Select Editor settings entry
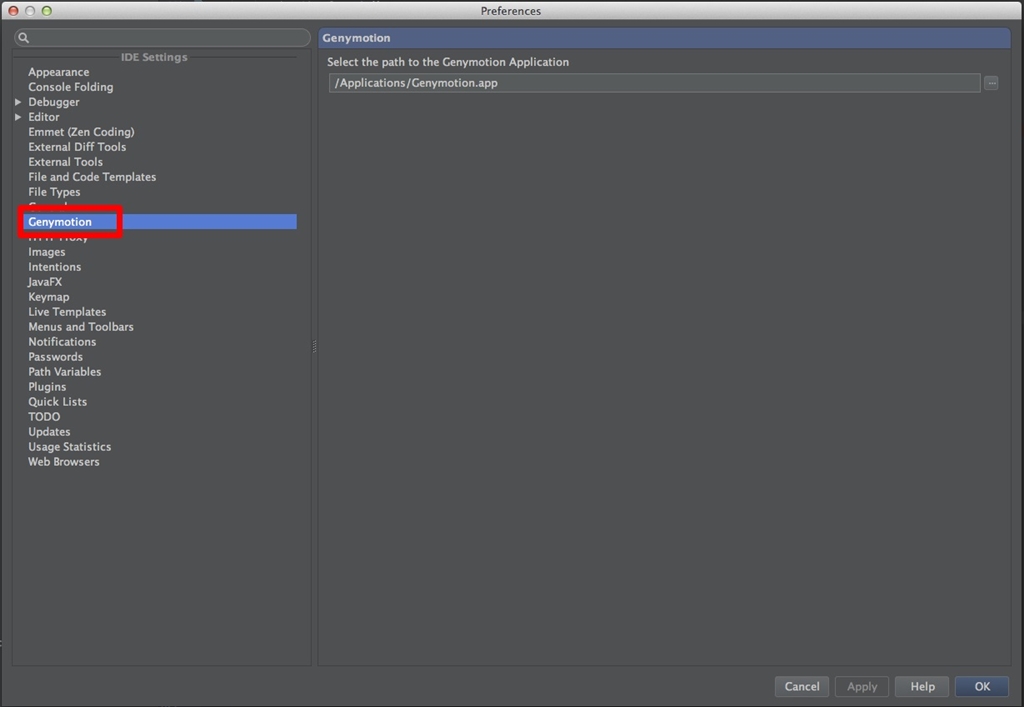 tap(44, 117)
